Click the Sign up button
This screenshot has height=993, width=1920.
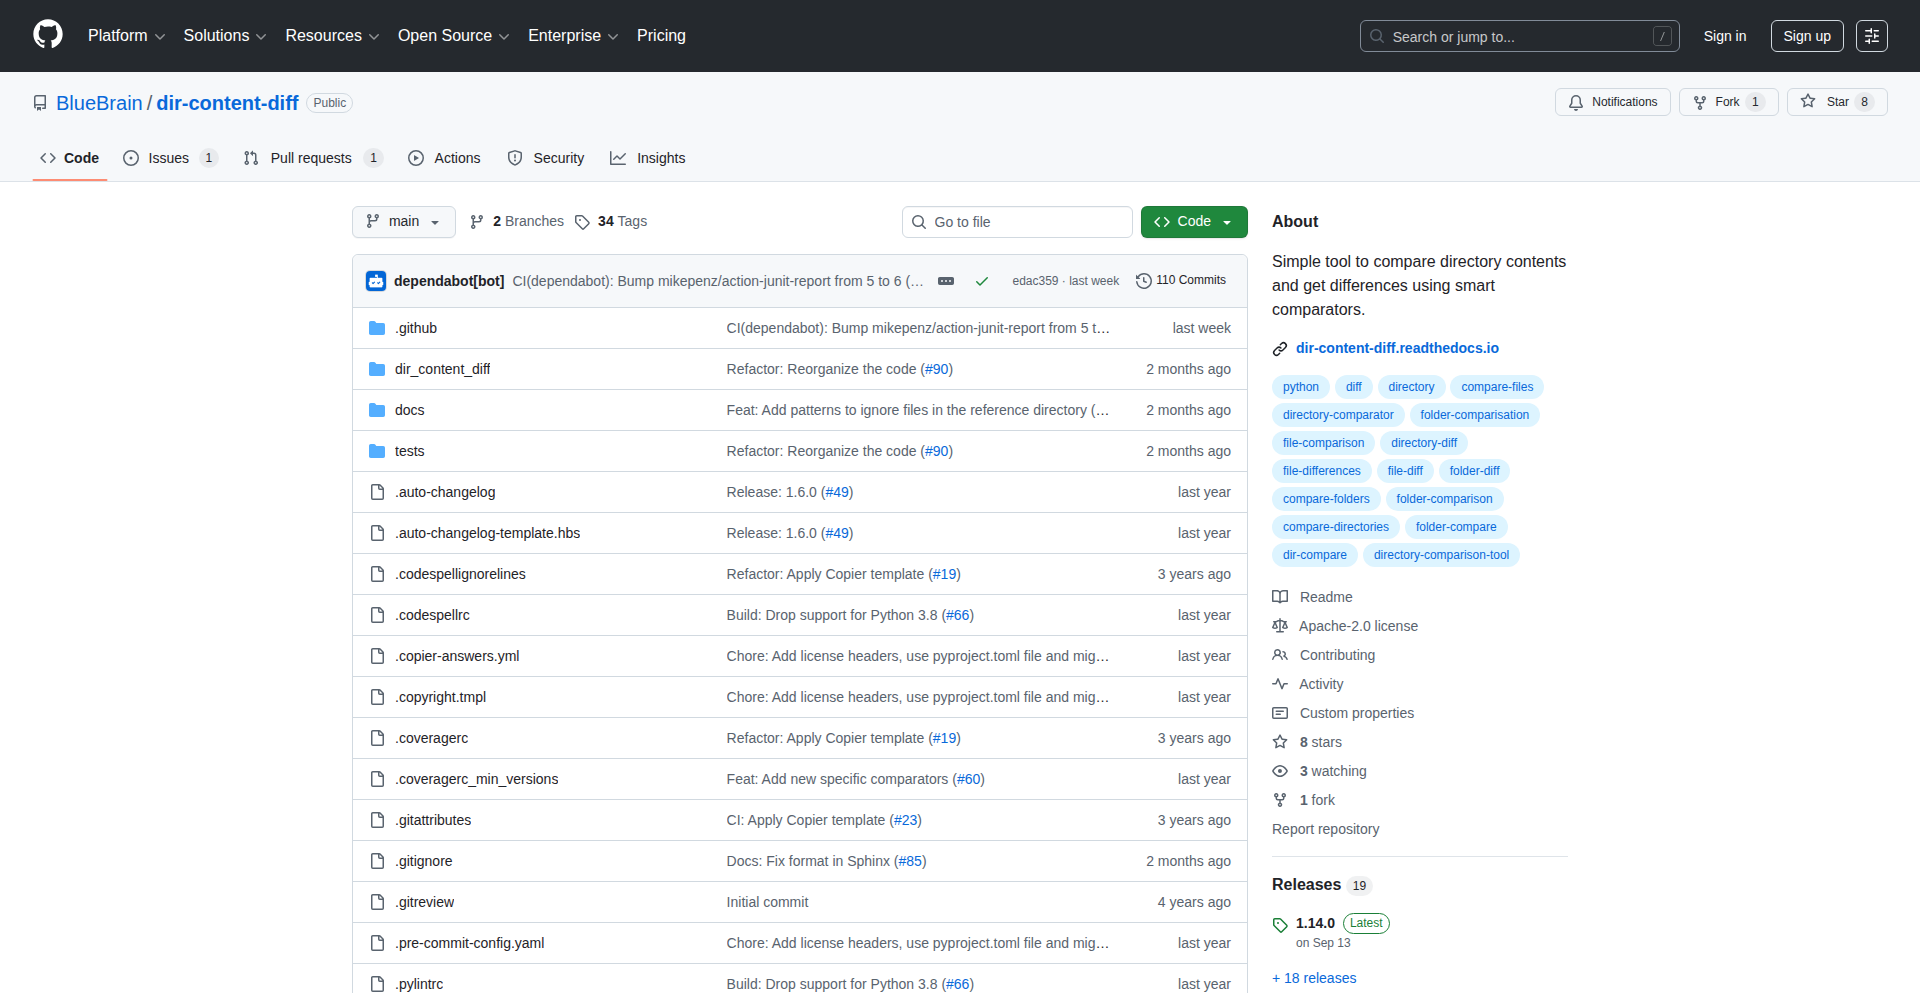click(x=1806, y=36)
